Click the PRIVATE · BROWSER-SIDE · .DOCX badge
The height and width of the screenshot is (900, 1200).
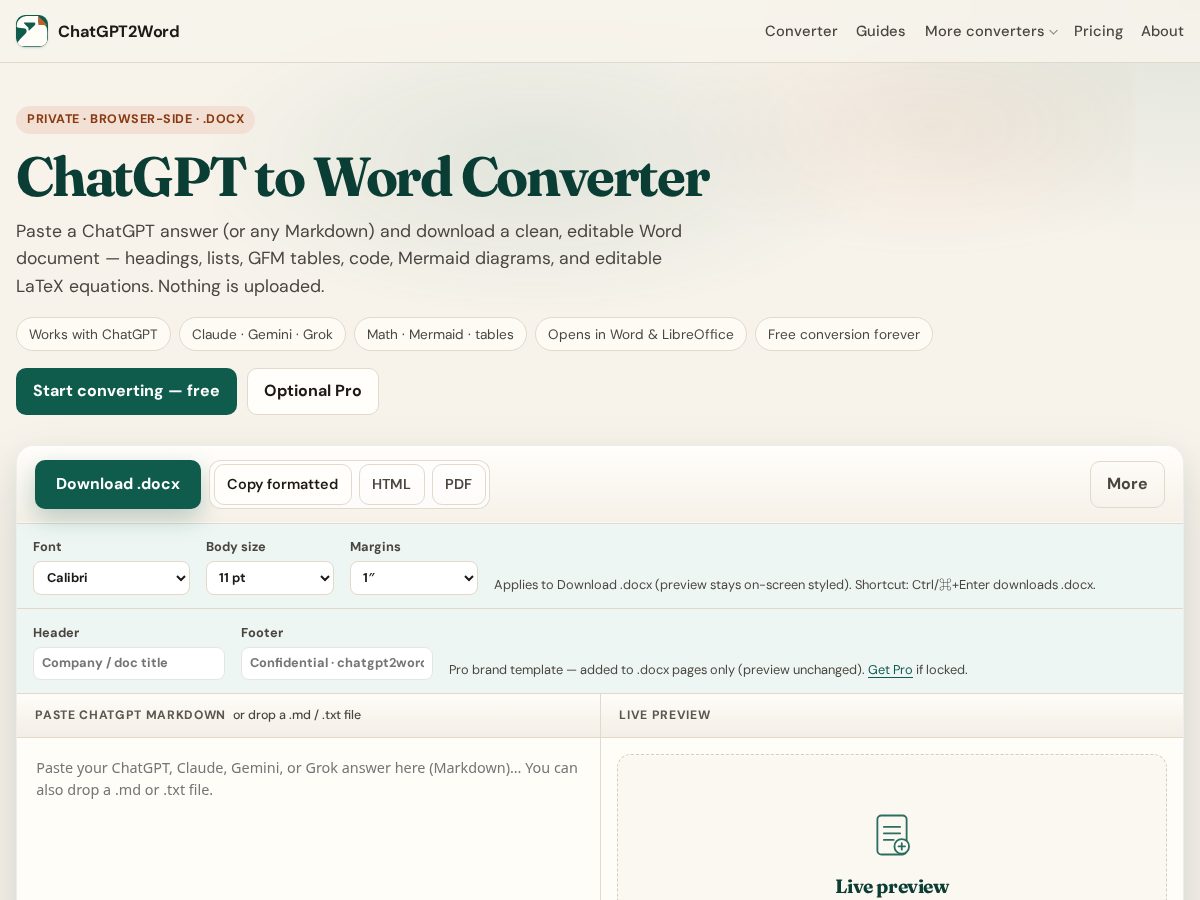tap(135, 119)
